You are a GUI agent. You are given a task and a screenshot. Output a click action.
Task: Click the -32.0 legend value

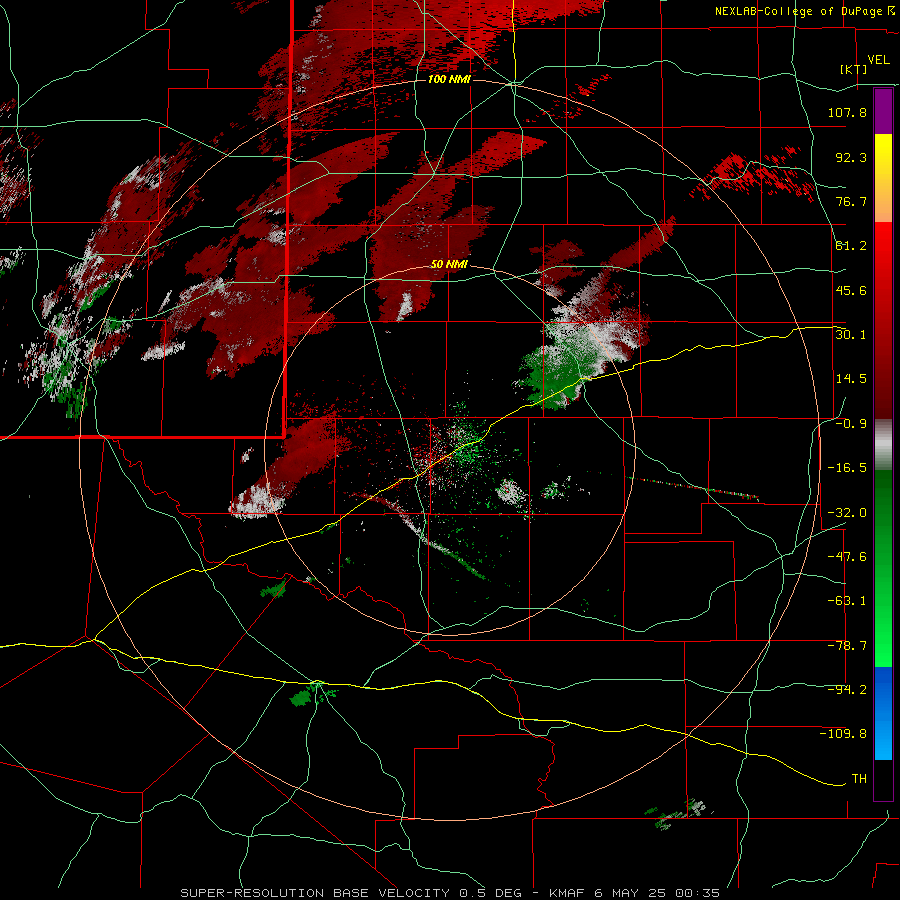tap(847, 513)
